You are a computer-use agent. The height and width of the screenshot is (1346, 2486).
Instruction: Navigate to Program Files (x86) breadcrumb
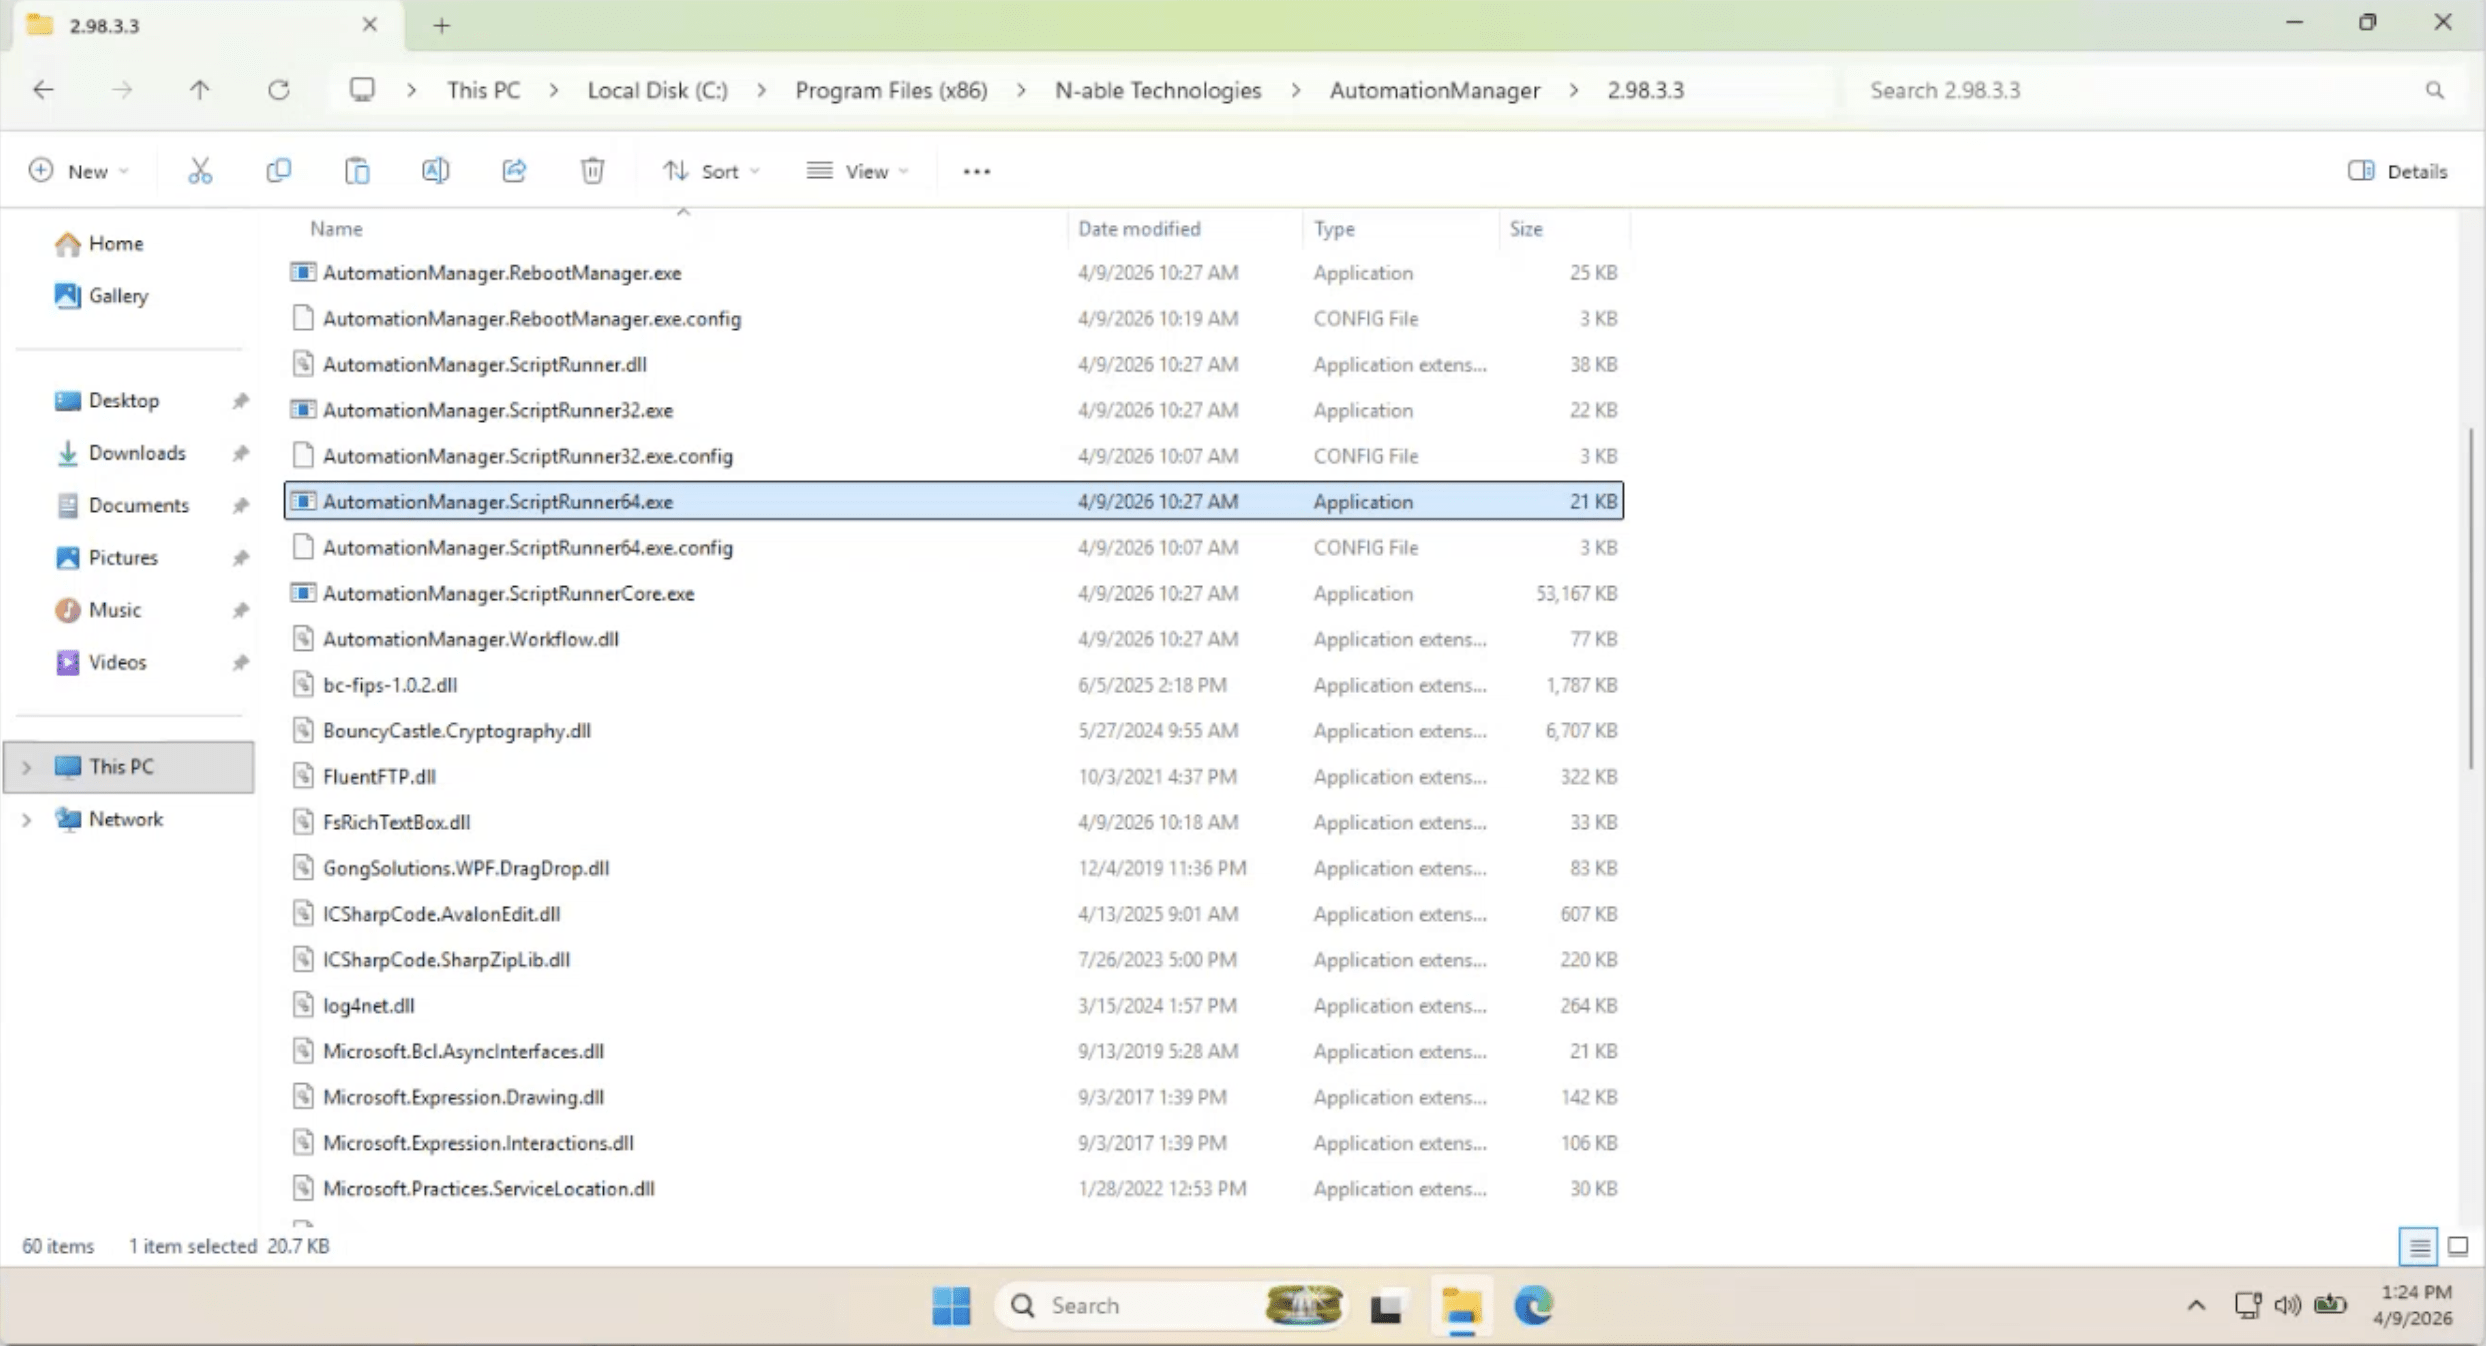pyautogui.click(x=891, y=90)
